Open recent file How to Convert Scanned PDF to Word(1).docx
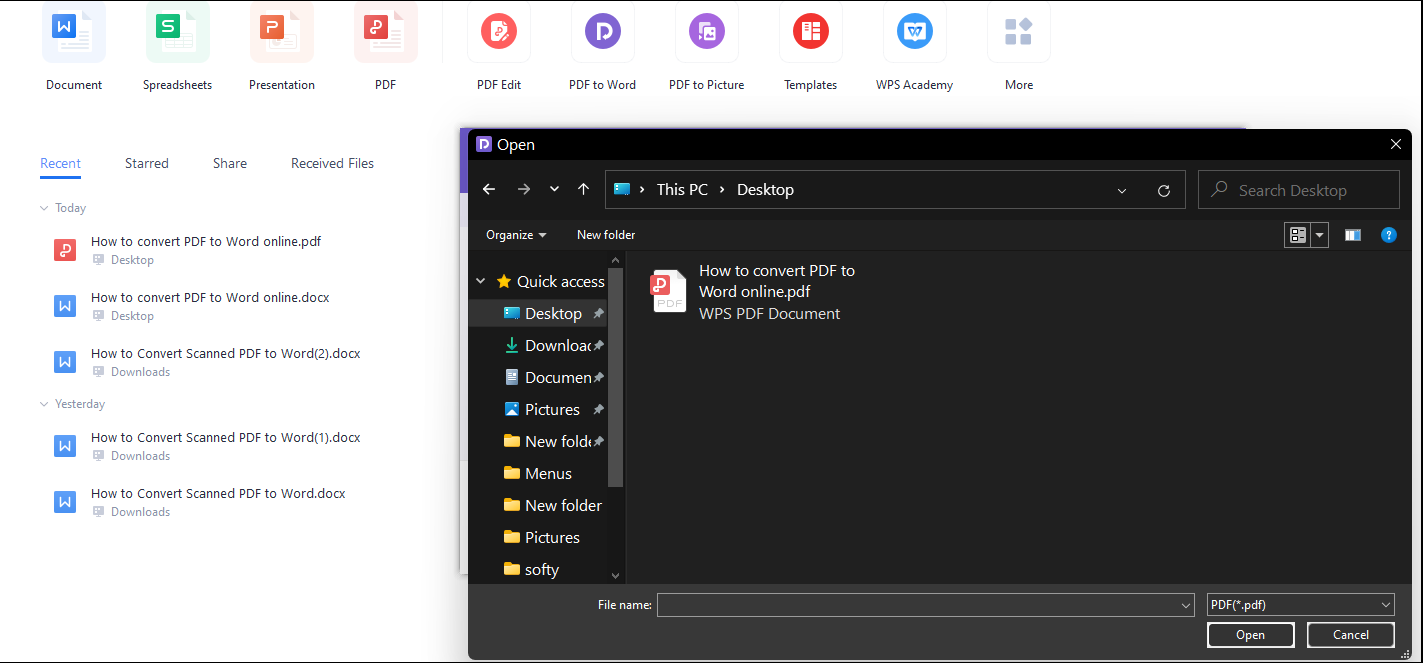Viewport: 1423px width, 663px height. click(226, 437)
